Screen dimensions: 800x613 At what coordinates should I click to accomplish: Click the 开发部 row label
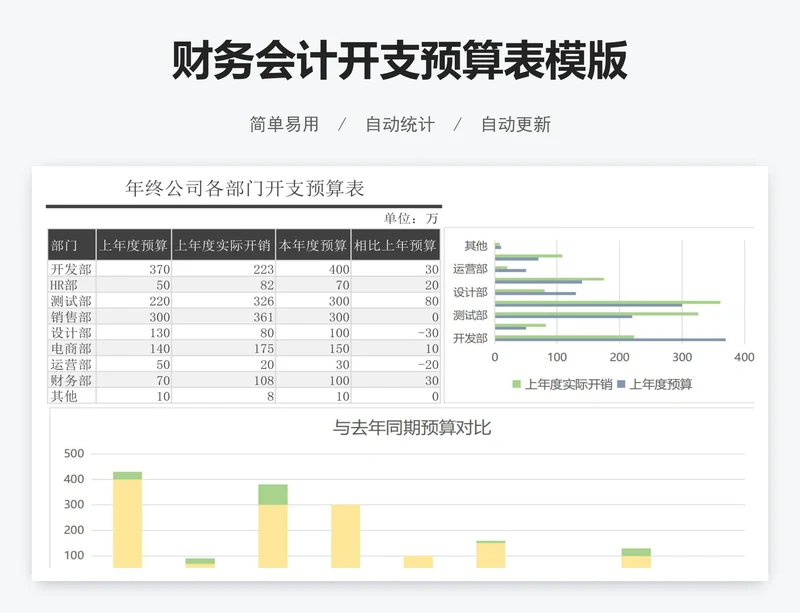point(71,269)
